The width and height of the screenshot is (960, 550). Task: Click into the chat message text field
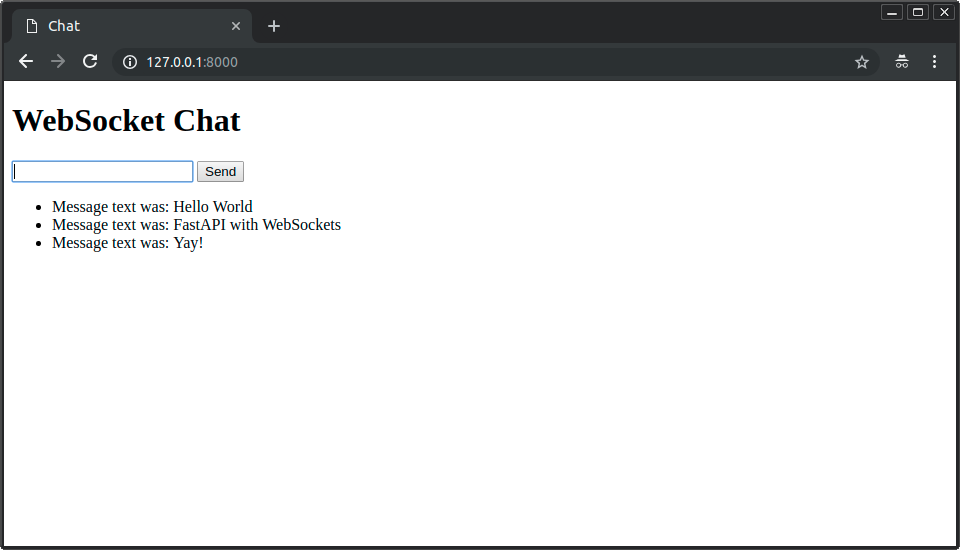[x=102, y=172]
